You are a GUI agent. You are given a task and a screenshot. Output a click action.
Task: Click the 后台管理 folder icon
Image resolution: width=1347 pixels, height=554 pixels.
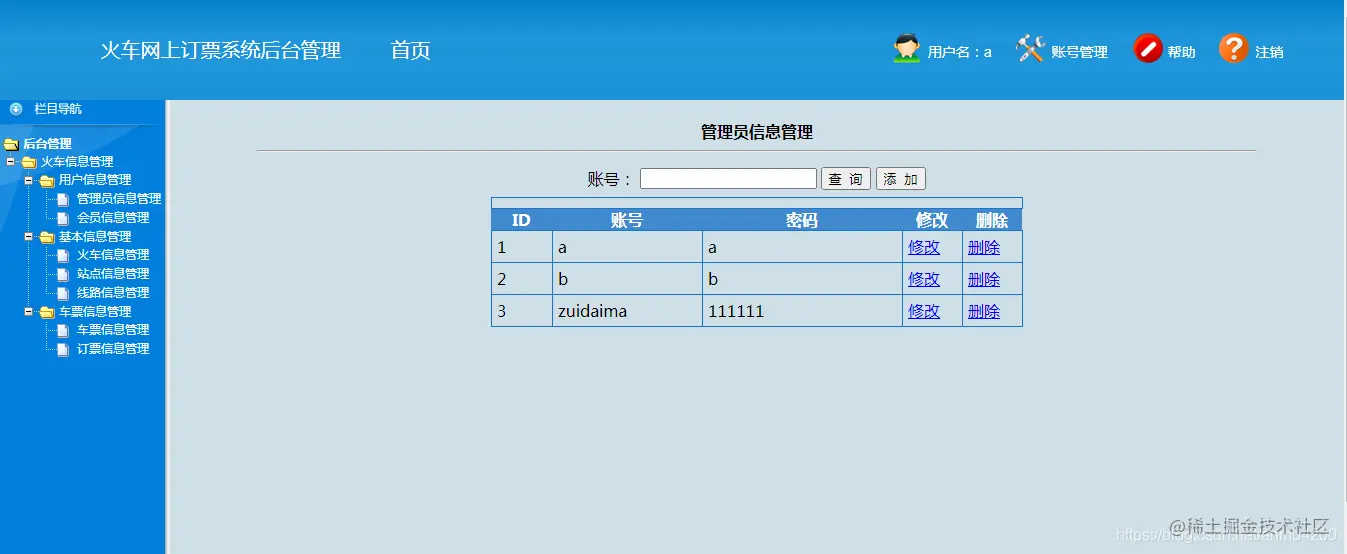coord(11,144)
